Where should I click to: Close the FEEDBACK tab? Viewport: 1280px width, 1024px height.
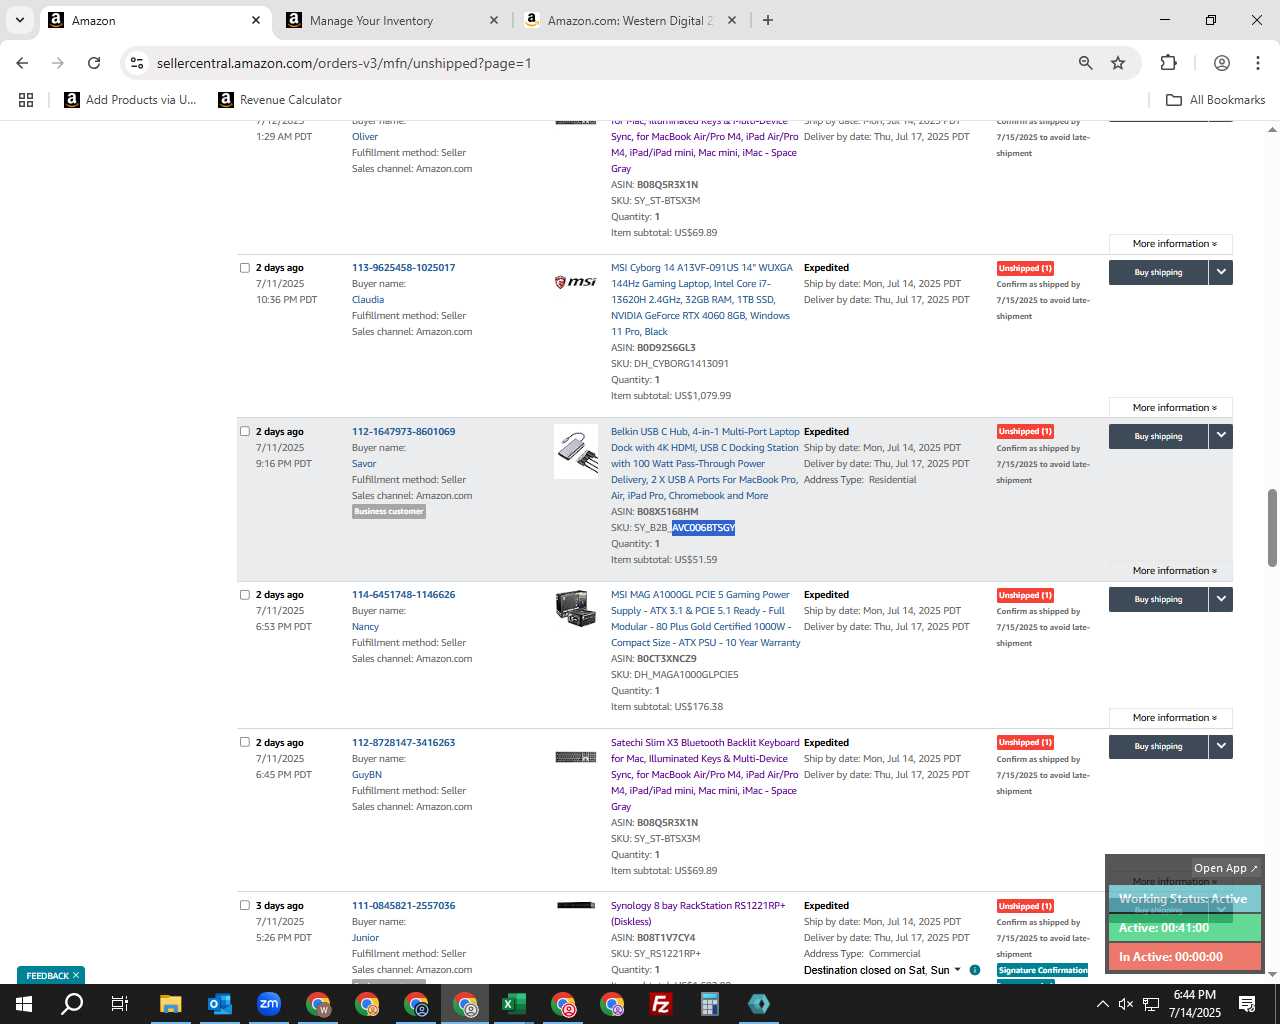click(x=76, y=976)
